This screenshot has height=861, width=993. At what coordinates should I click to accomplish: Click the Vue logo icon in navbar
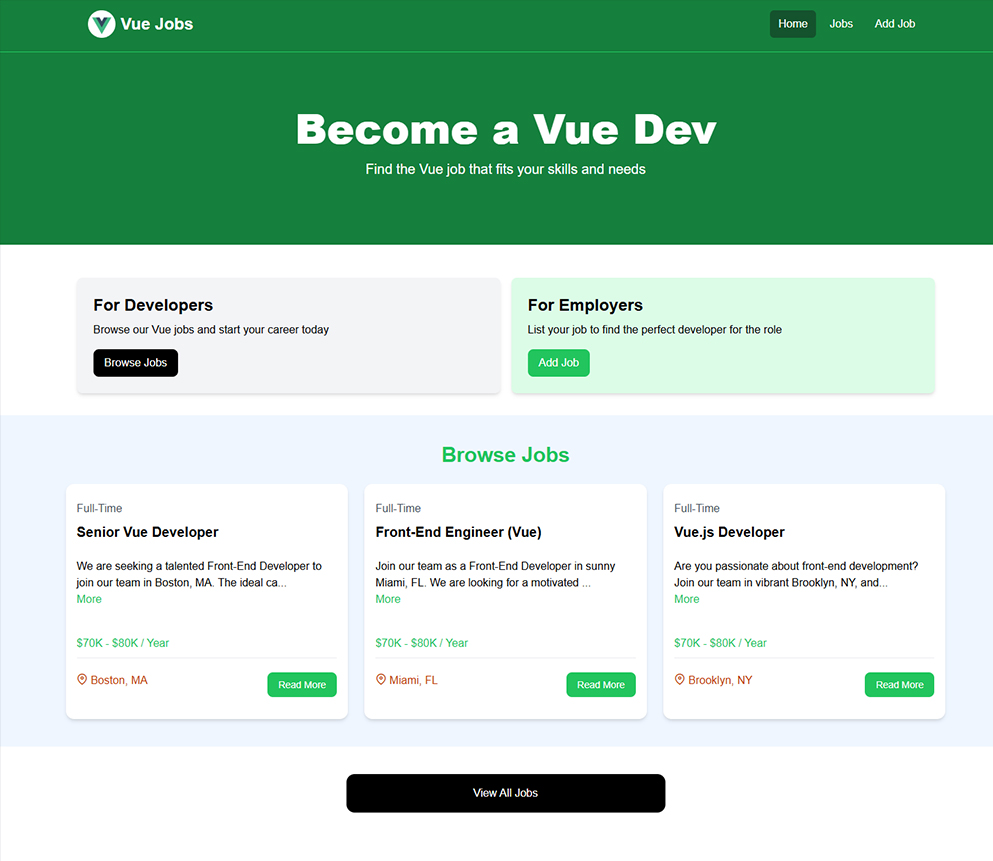101,24
